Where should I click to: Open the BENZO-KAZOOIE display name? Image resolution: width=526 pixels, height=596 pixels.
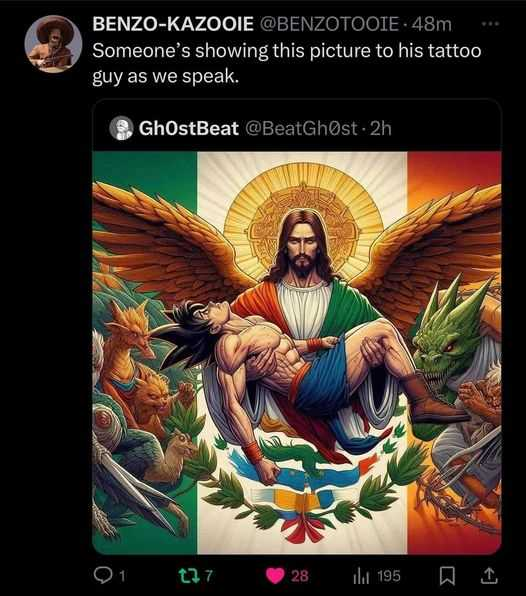tap(173, 24)
